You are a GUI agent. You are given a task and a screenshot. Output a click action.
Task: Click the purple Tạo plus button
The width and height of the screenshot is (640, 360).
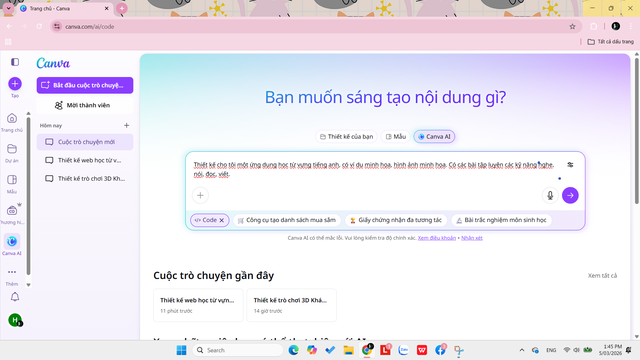pyautogui.click(x=15, y=84)
